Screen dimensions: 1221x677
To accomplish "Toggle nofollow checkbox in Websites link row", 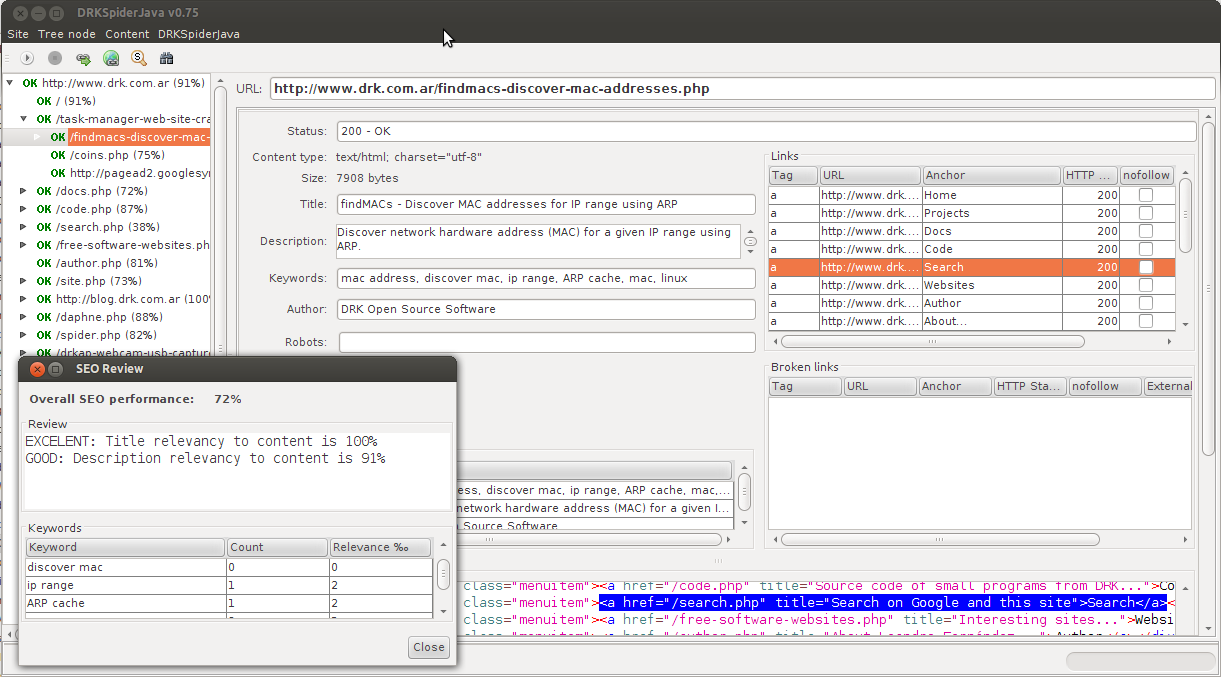I will 1146,285.
